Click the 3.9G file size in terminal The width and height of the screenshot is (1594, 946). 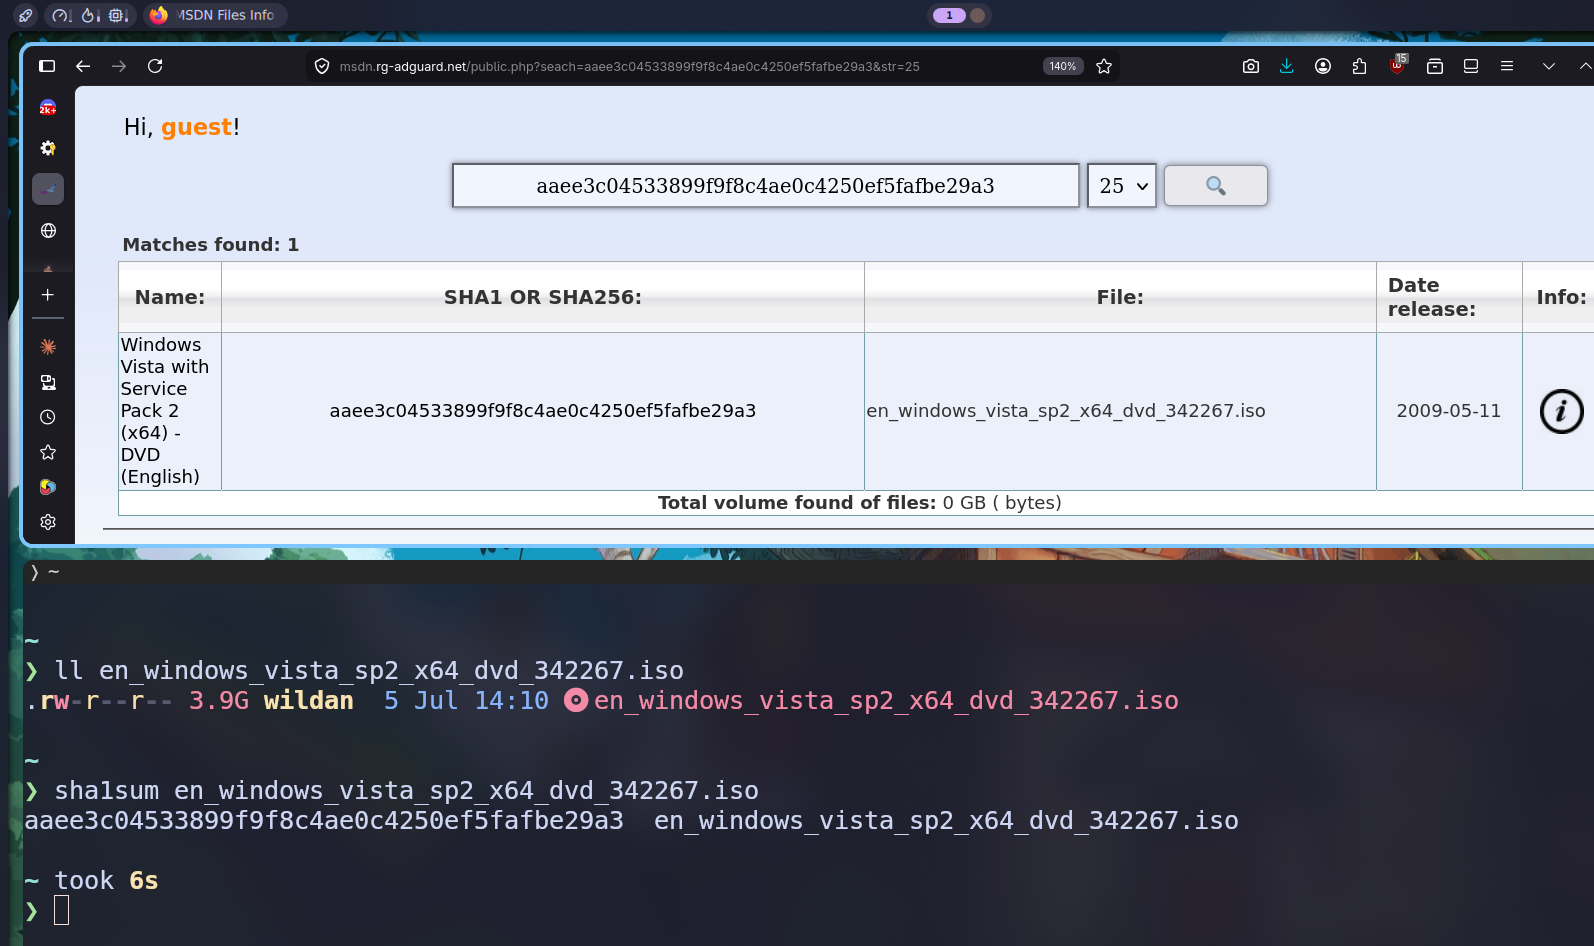(219, 701)
